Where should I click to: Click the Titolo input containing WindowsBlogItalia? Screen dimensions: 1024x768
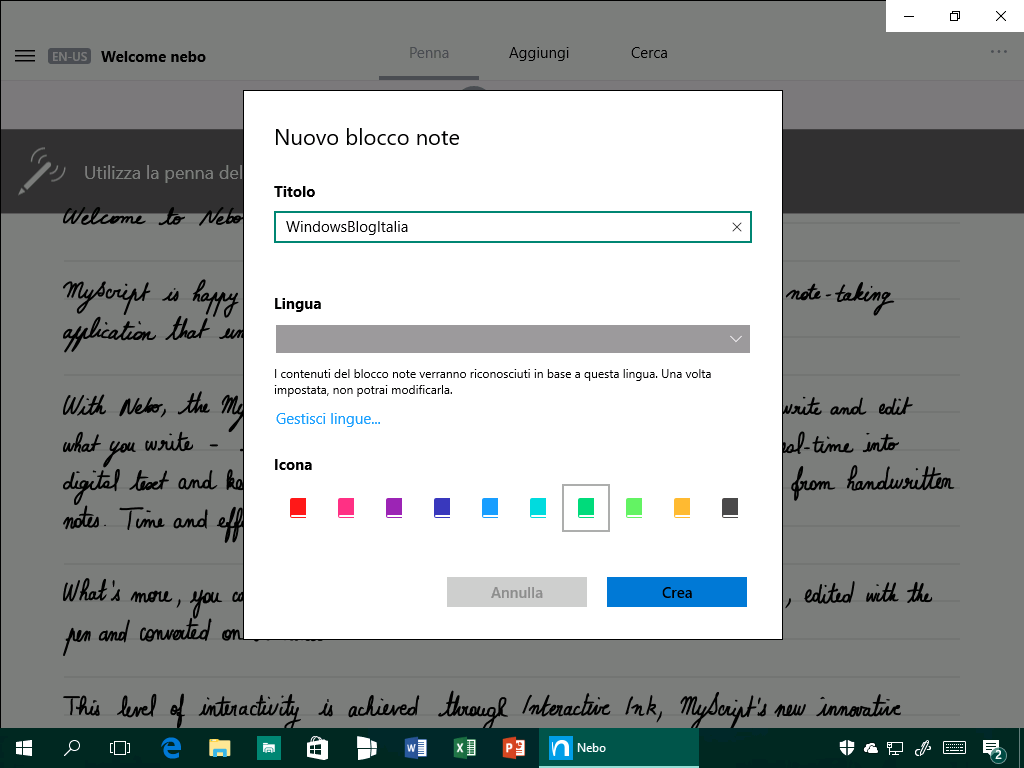(x=513, y=227)
